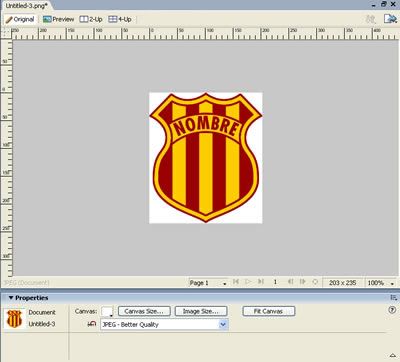Click the icon left of the export format dropdown
Image resolution: width=400 pixels, height=362 pixels.
[x=92, y=324]
